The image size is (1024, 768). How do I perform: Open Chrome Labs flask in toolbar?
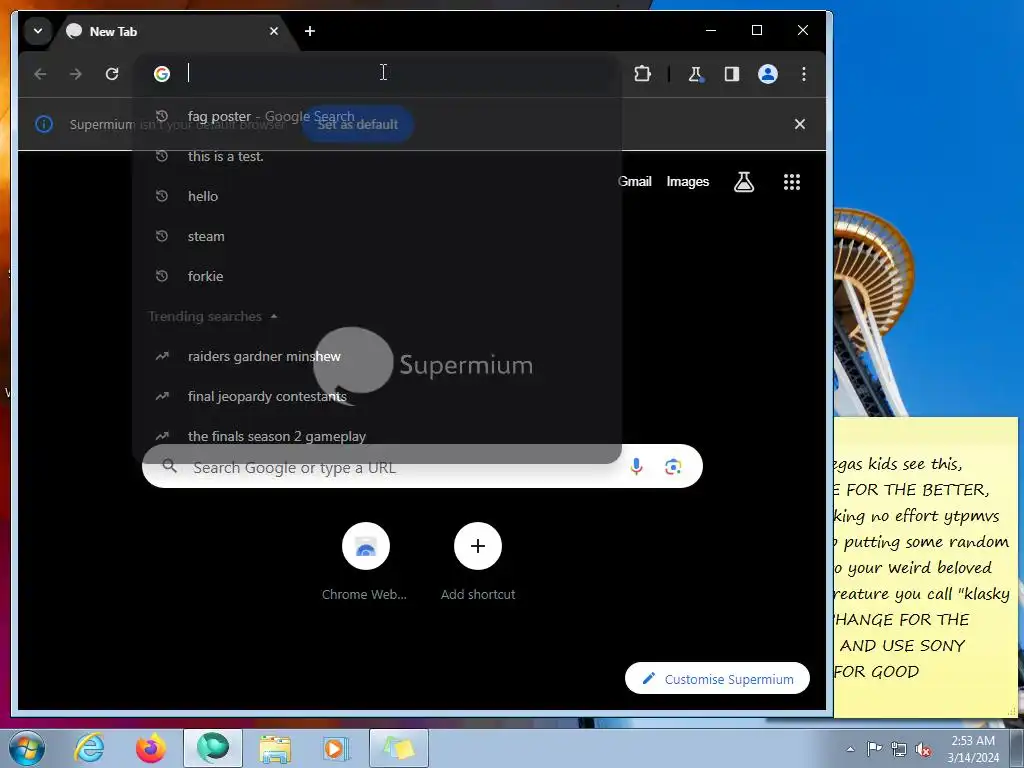pos(696,74)
